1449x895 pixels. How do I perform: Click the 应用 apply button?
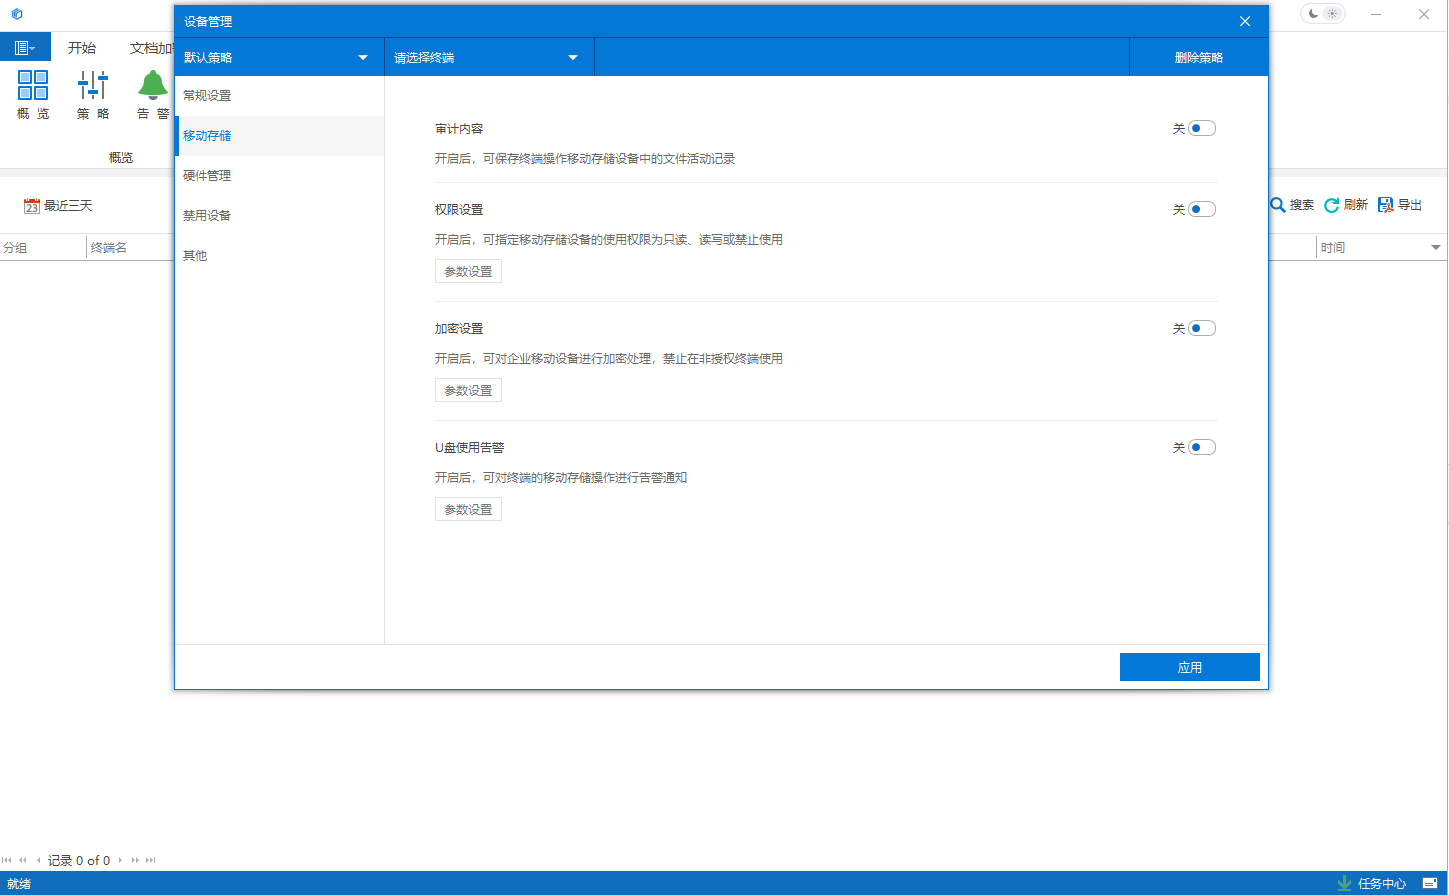[x=1189, y=668]
